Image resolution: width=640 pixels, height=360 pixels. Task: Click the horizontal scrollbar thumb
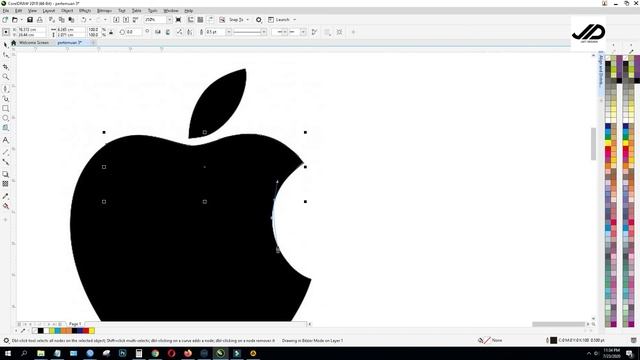tap(558, 324)
